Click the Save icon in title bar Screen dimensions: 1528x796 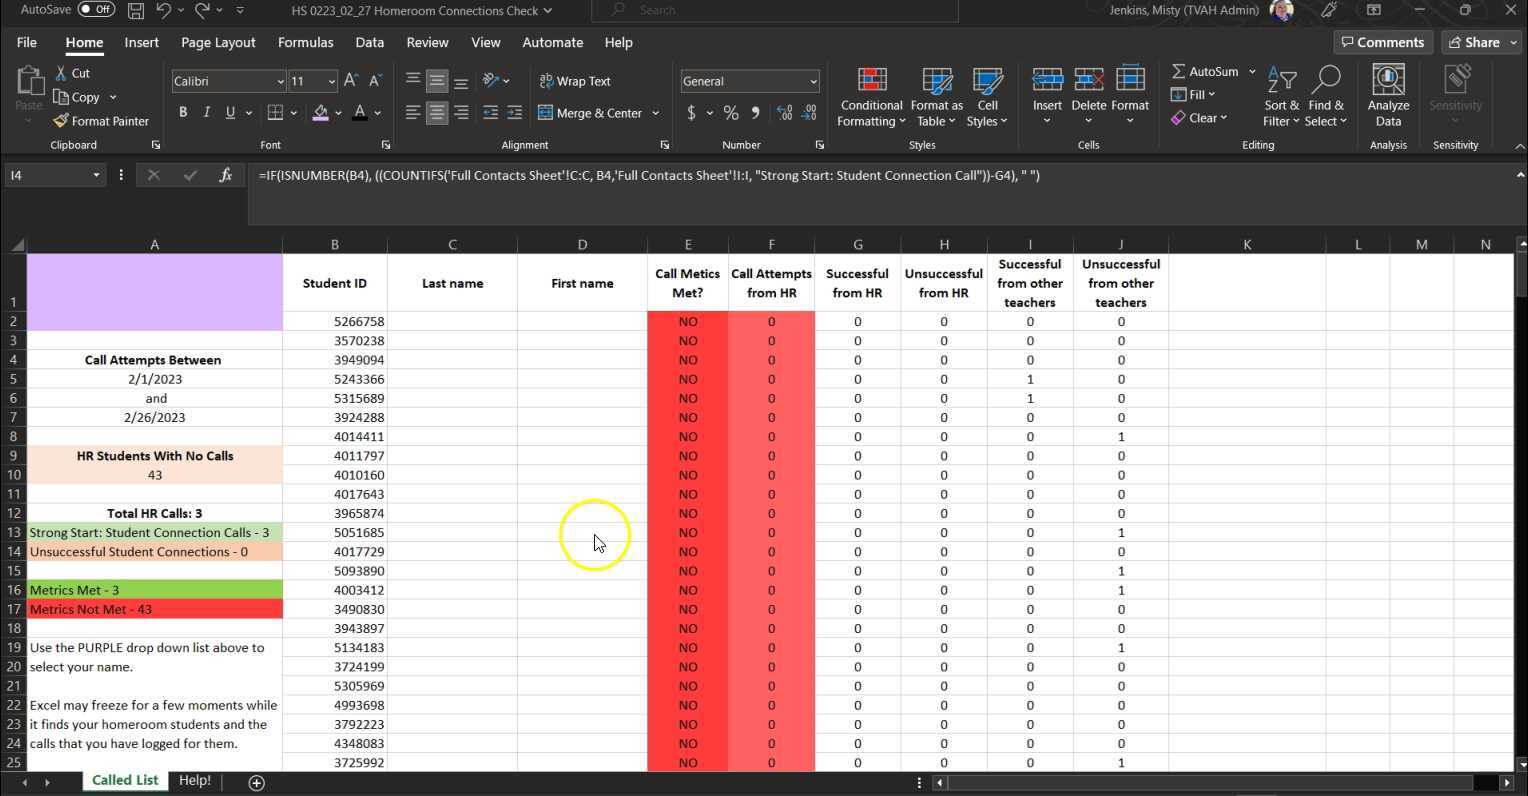tap(135, 10)
